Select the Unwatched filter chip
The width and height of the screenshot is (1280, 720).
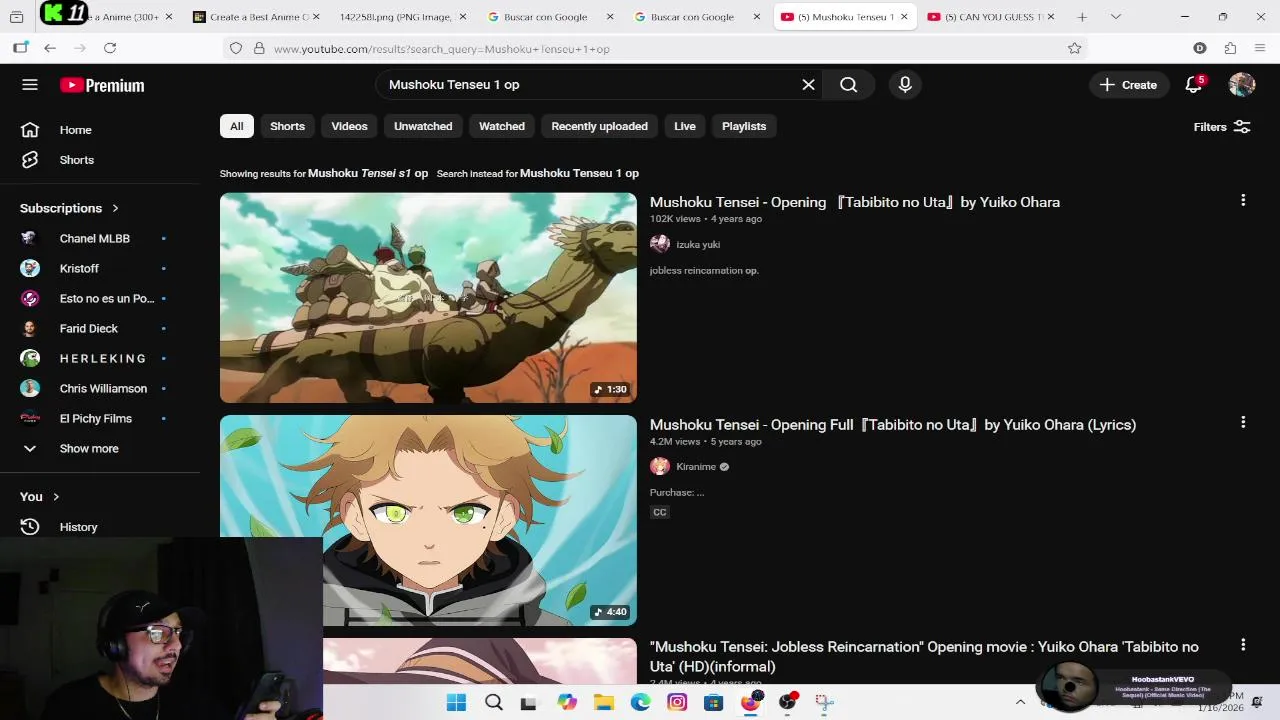423,126
